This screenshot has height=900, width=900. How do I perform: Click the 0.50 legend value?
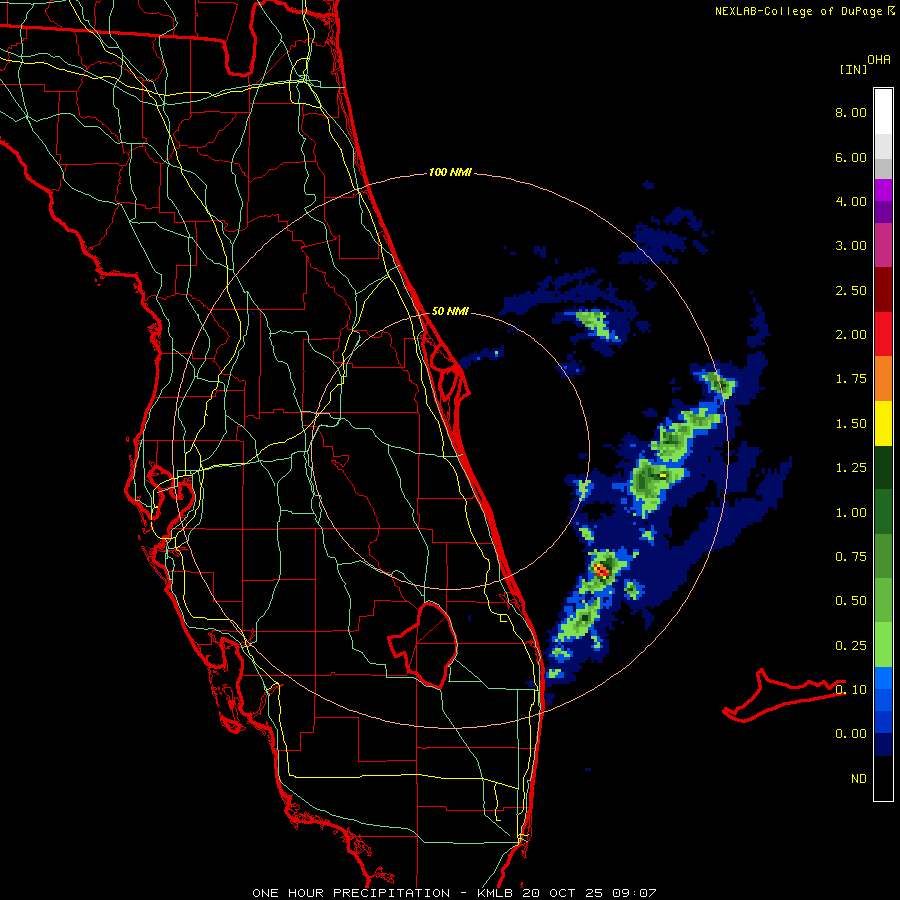click(851, 601)
